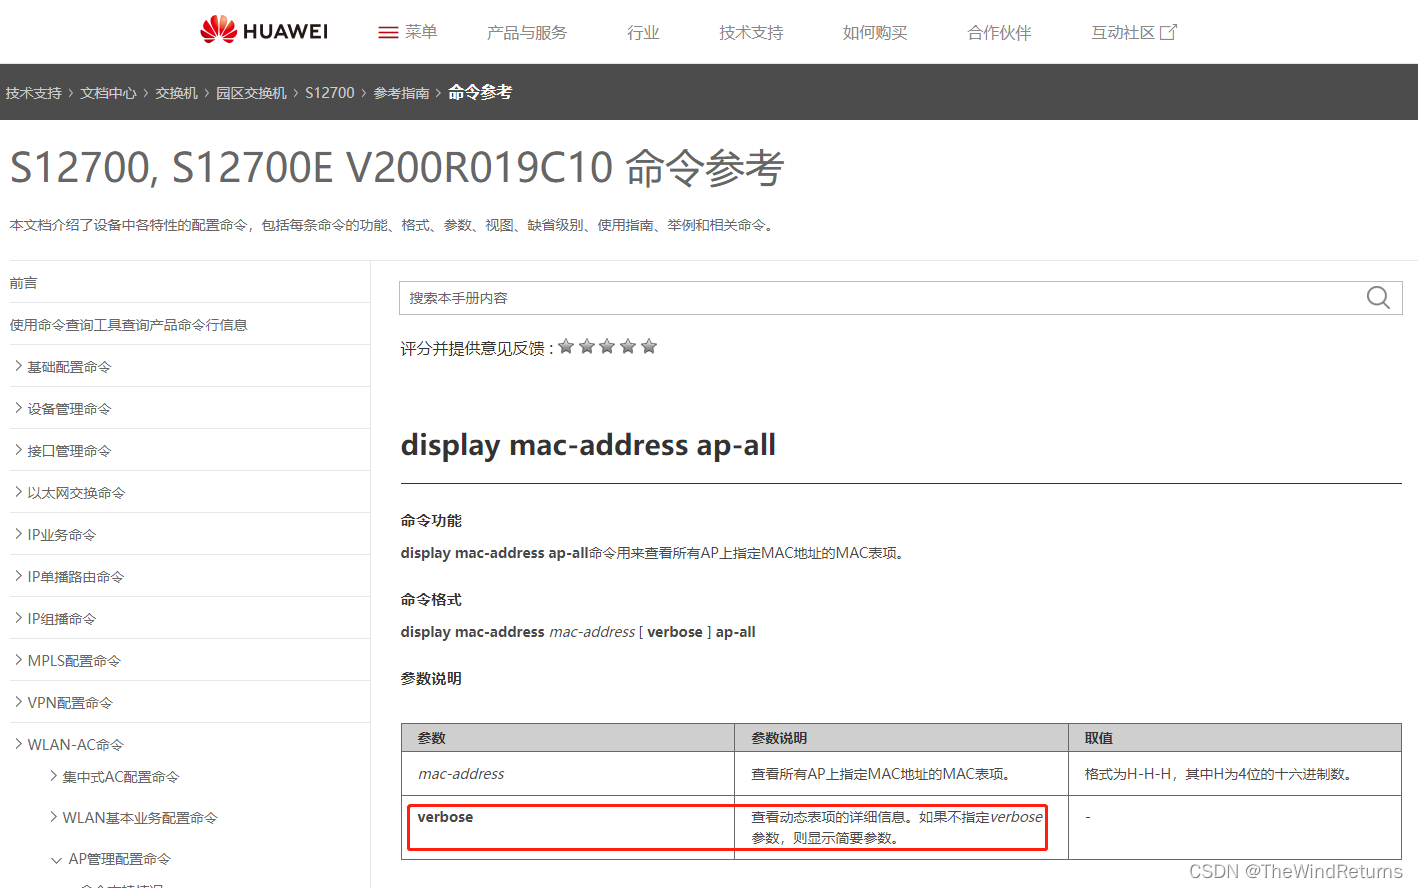Click the 格式为H-H-H value cell
Viewport: 1418px width, 888px height.
tap(1234, 773)
